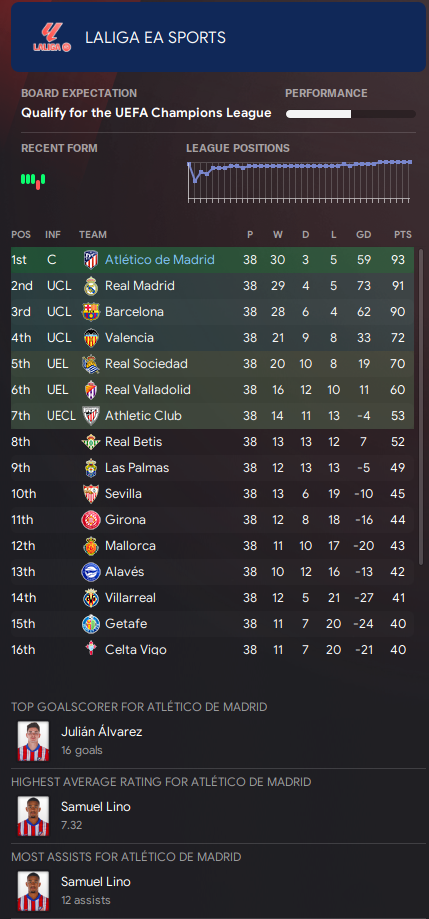Click the Barcelona club crest
The height and width of the screenshot is (919, 429).
[x=91, y=312]
